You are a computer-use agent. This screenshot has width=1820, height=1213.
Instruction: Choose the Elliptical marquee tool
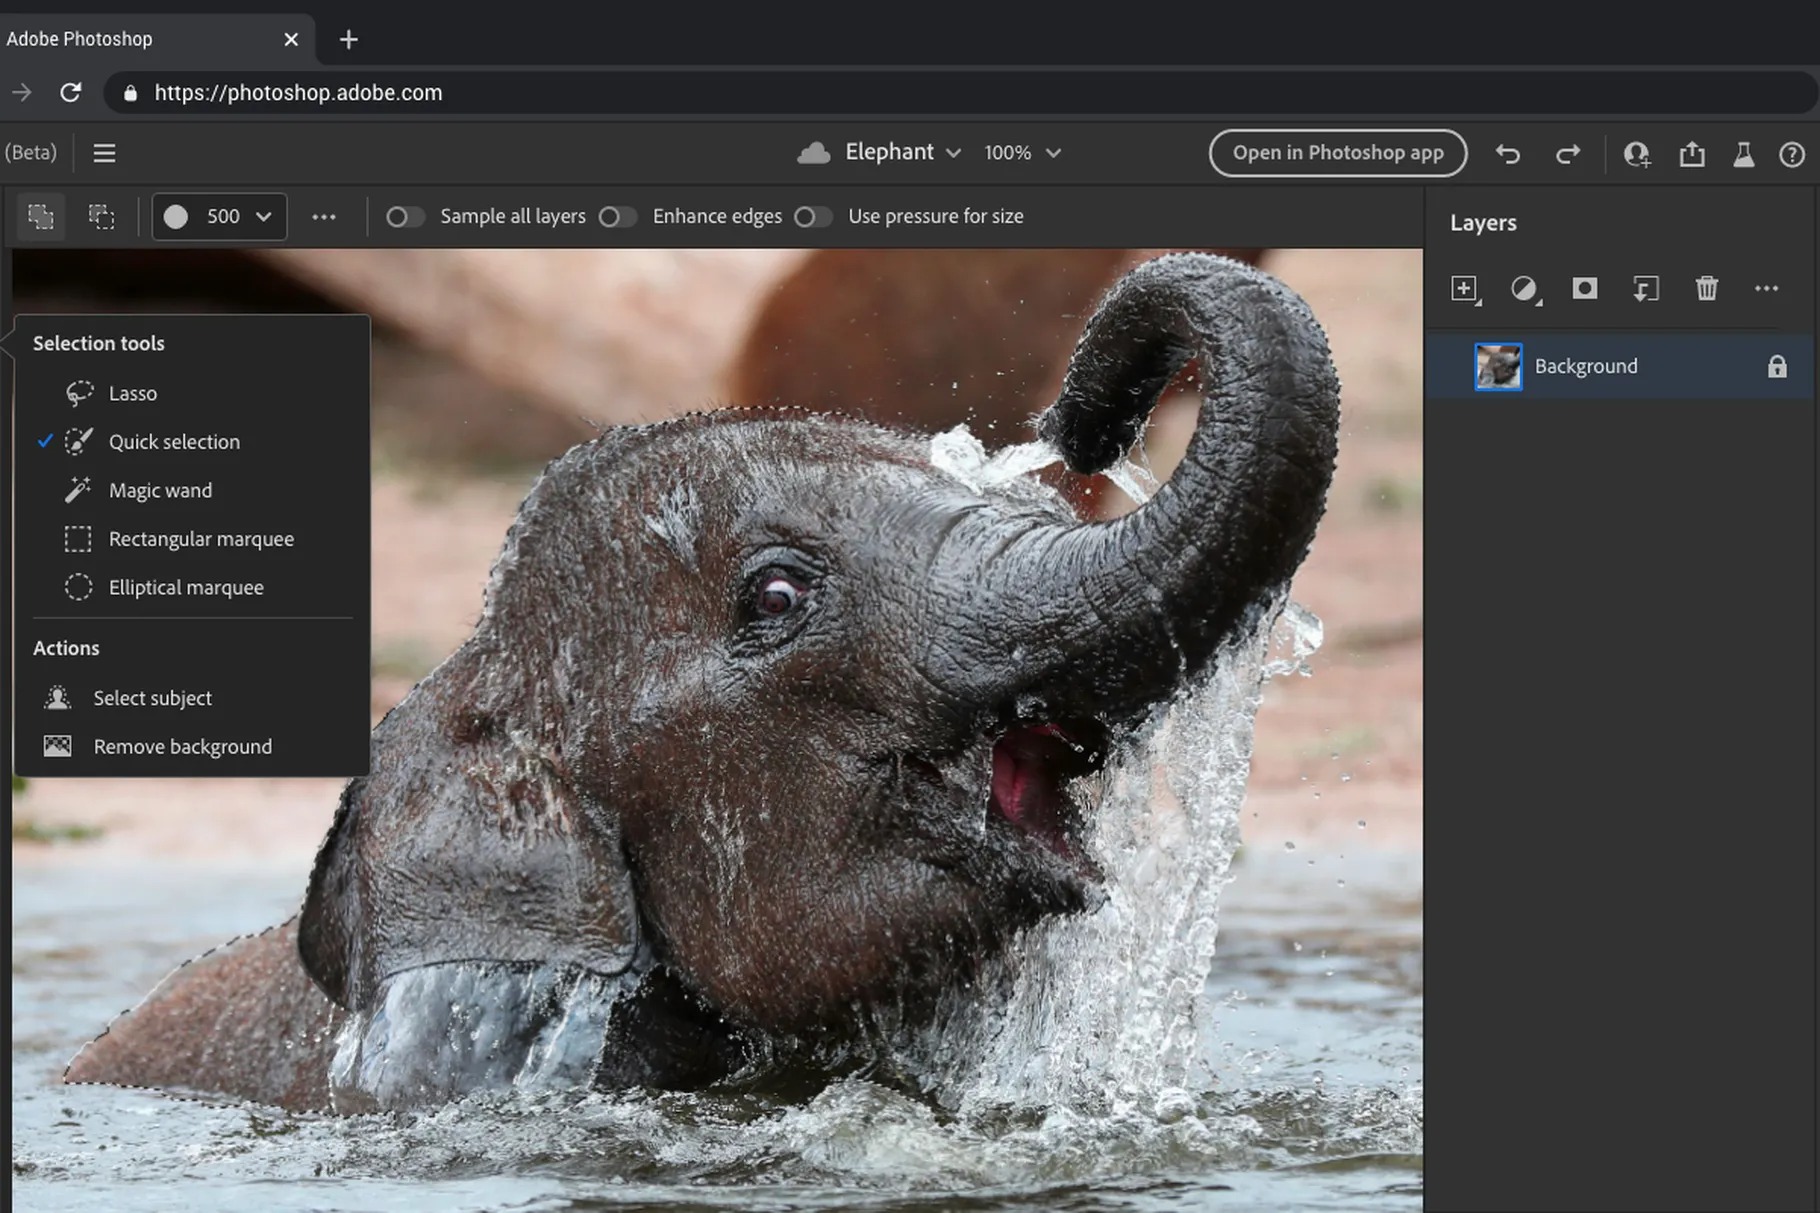tap(185, 587)
